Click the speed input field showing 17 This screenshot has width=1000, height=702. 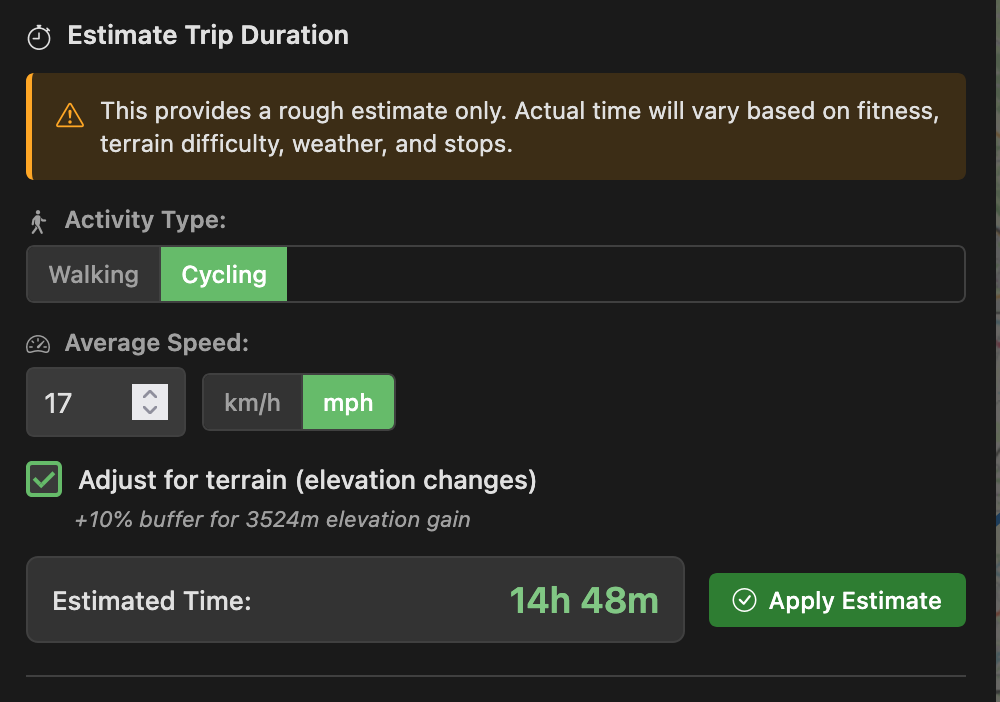(80, 402)
